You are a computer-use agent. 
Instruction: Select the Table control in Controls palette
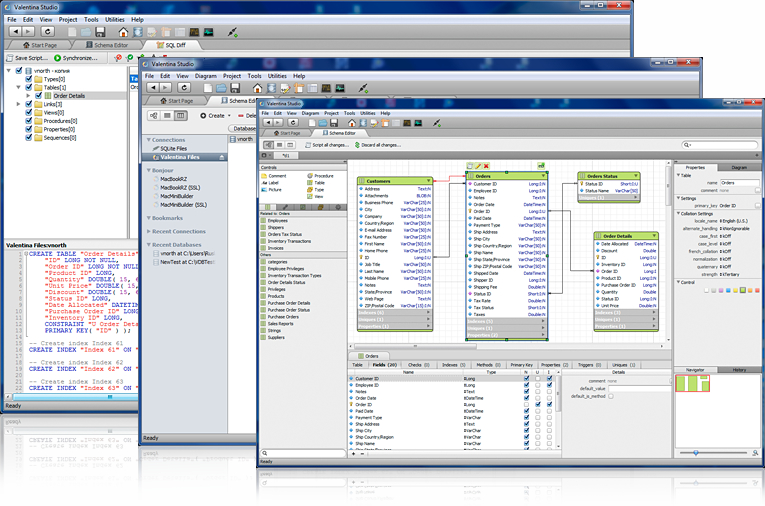point(316,182)
